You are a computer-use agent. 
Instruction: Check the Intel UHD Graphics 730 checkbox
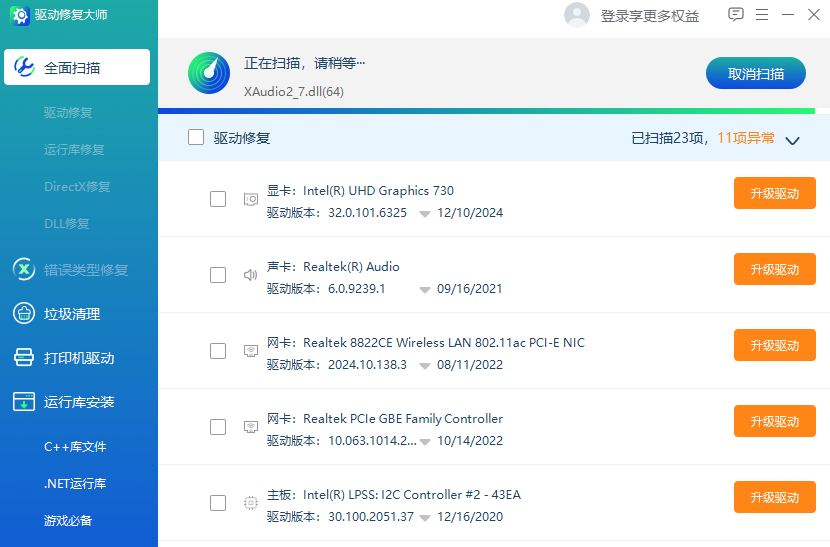218,199
